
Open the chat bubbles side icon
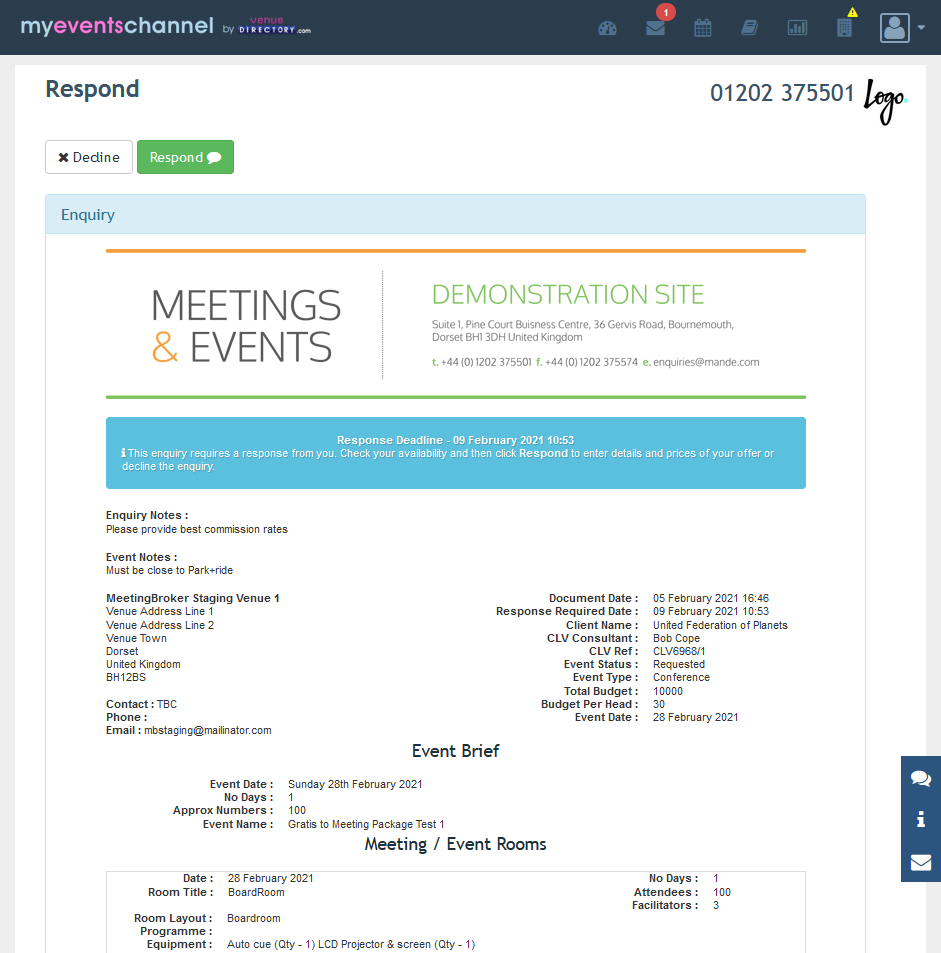(x=921, y=778)
